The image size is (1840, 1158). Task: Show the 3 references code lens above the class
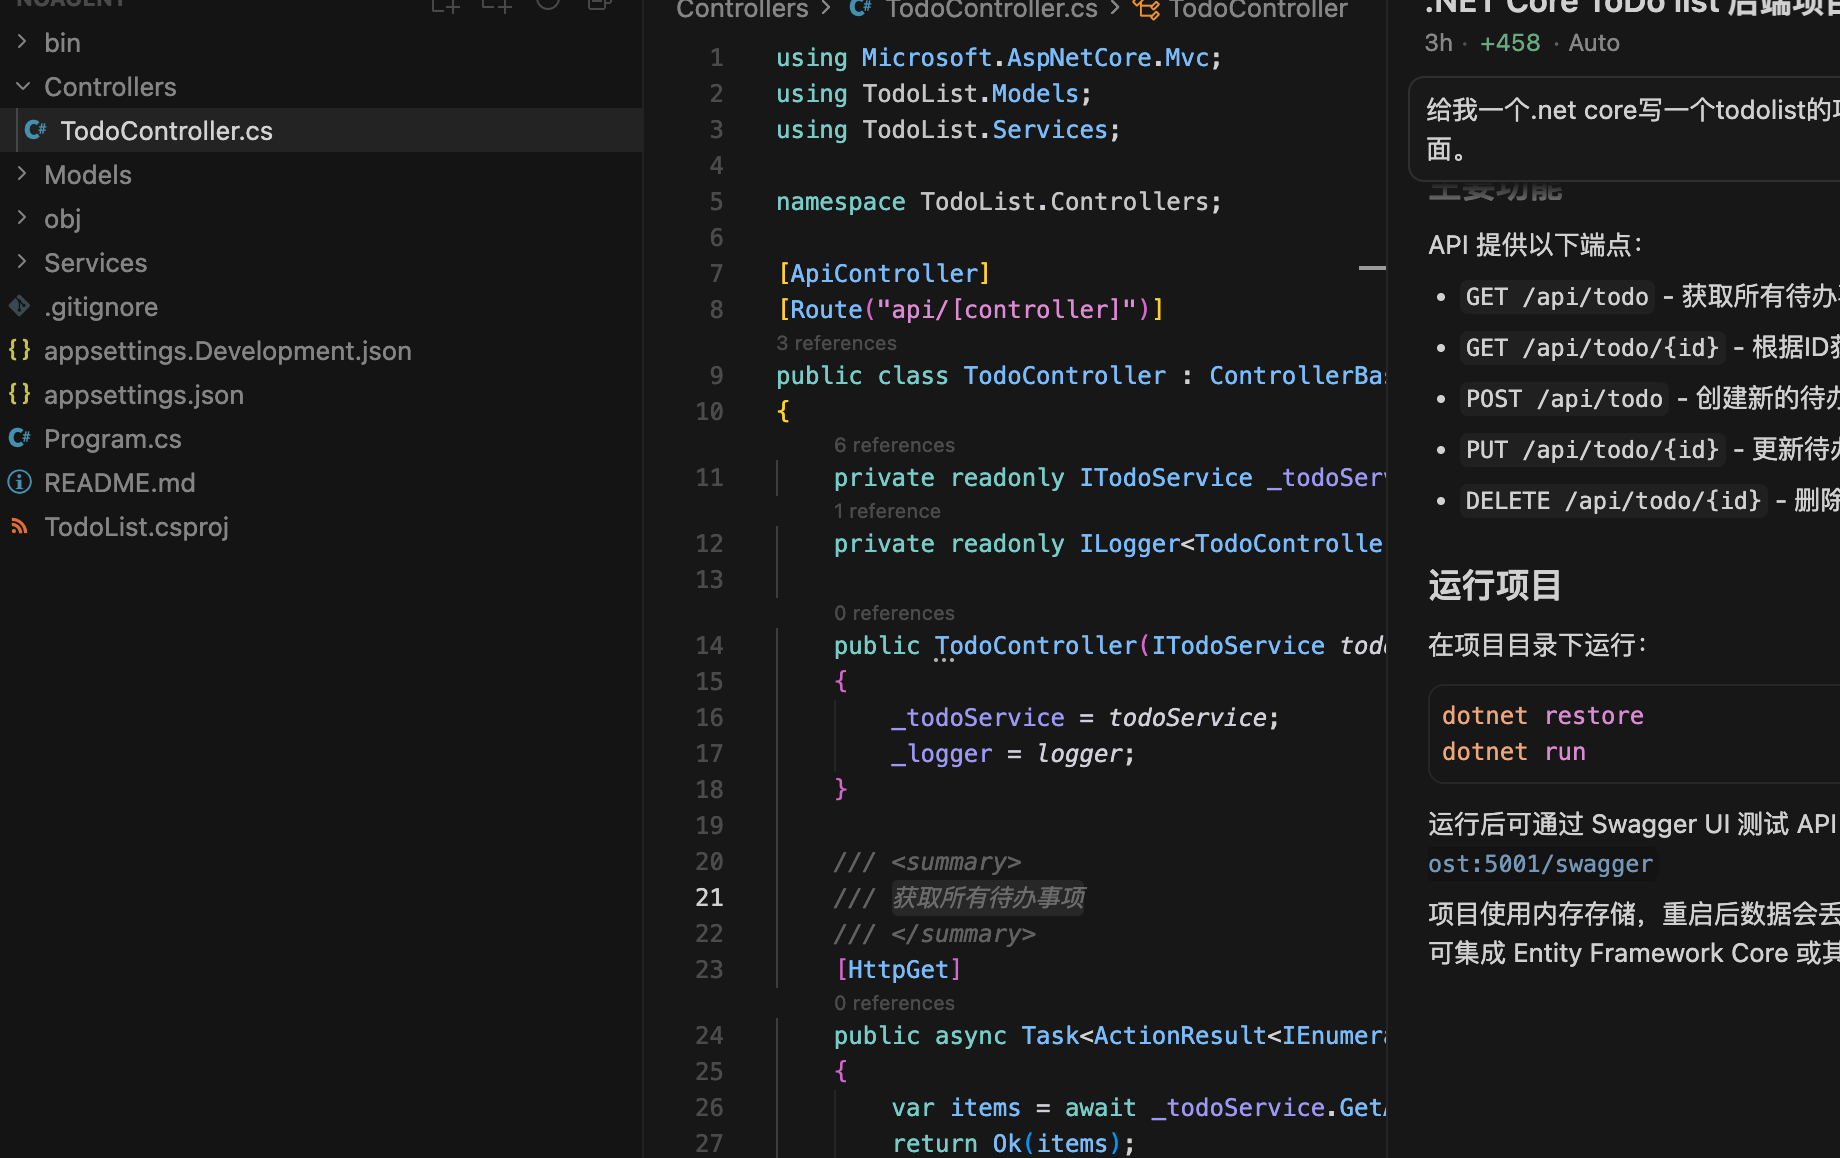tap(836, 343)
